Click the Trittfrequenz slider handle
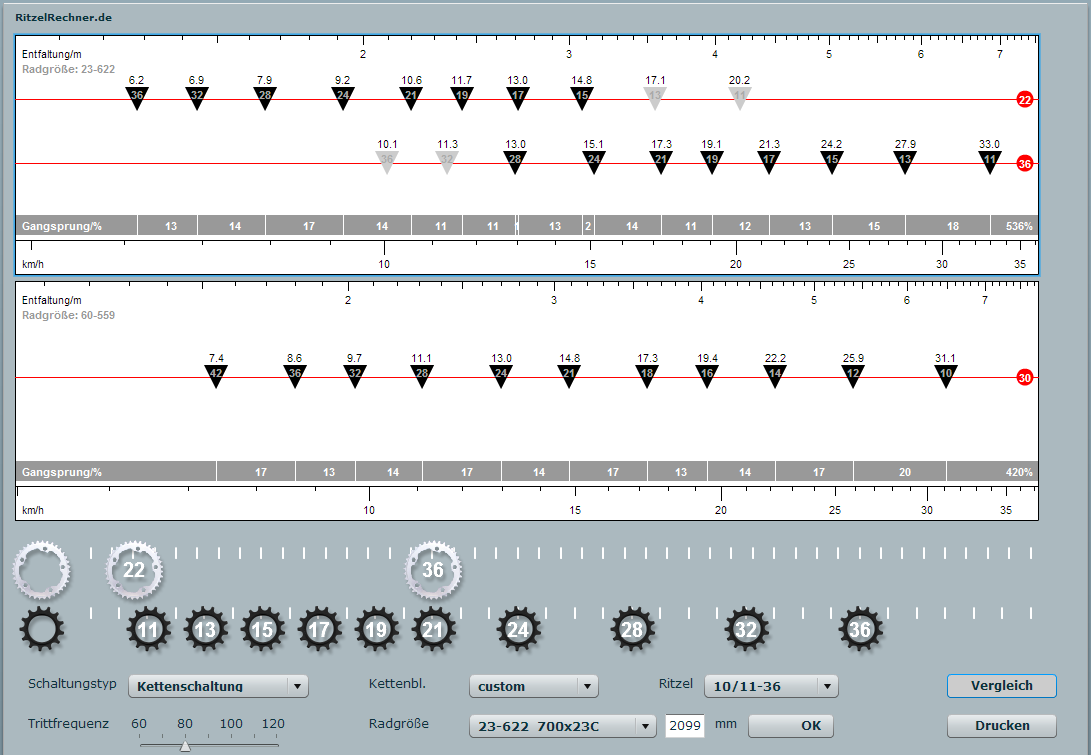1091x755 pixels. click(185, 745)
